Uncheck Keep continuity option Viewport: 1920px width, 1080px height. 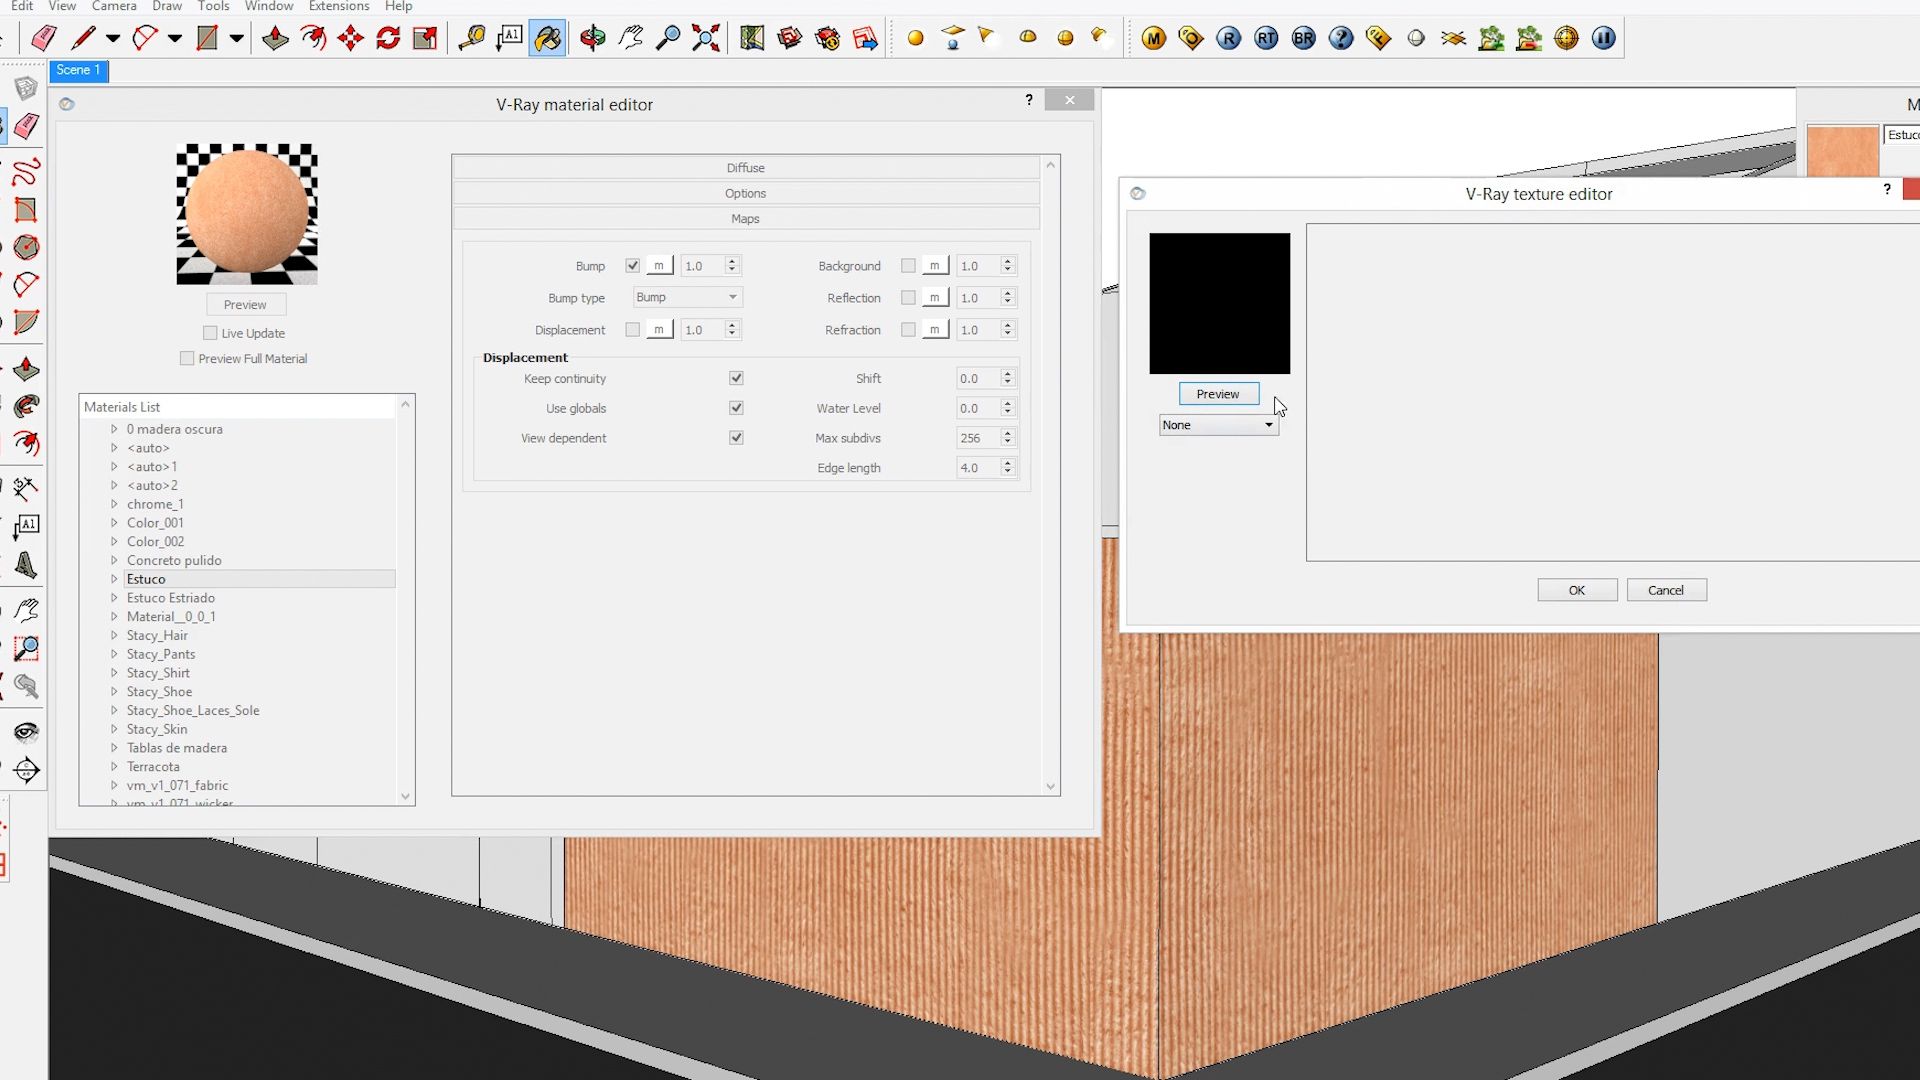pos(736,378)
